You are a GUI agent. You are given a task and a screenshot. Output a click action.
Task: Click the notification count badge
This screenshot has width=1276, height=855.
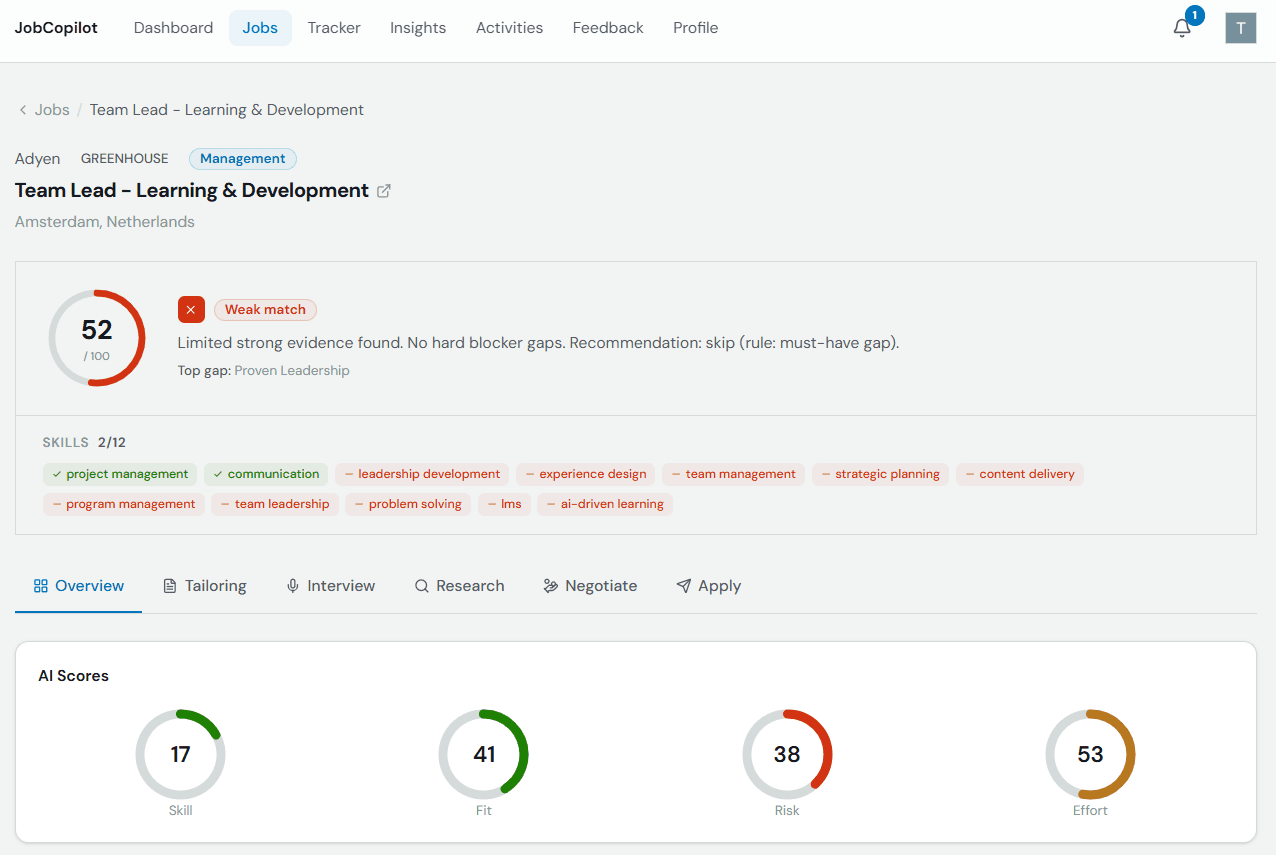(1194, 16)
